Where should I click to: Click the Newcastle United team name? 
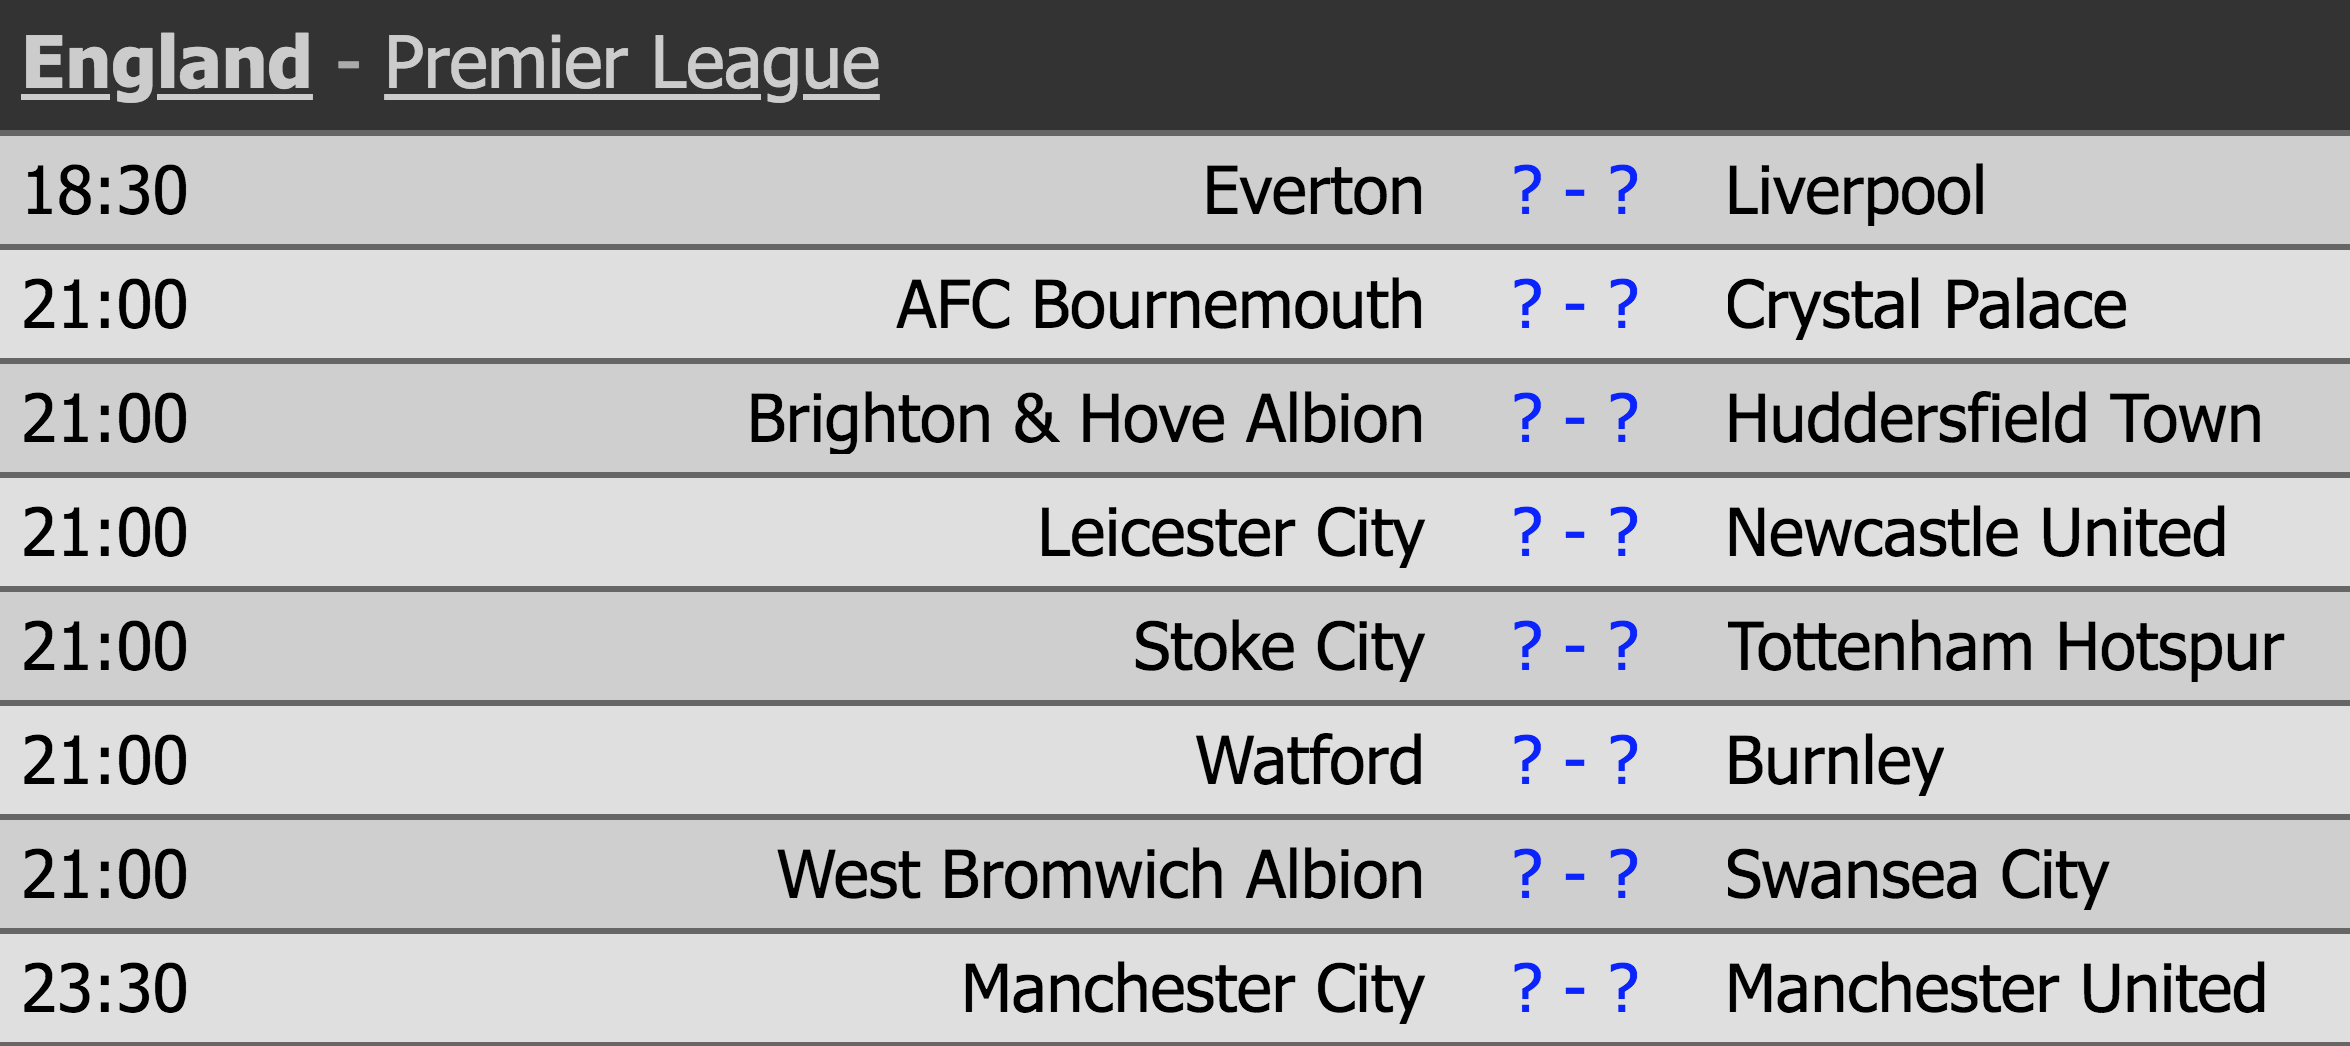click(1976, 533)
